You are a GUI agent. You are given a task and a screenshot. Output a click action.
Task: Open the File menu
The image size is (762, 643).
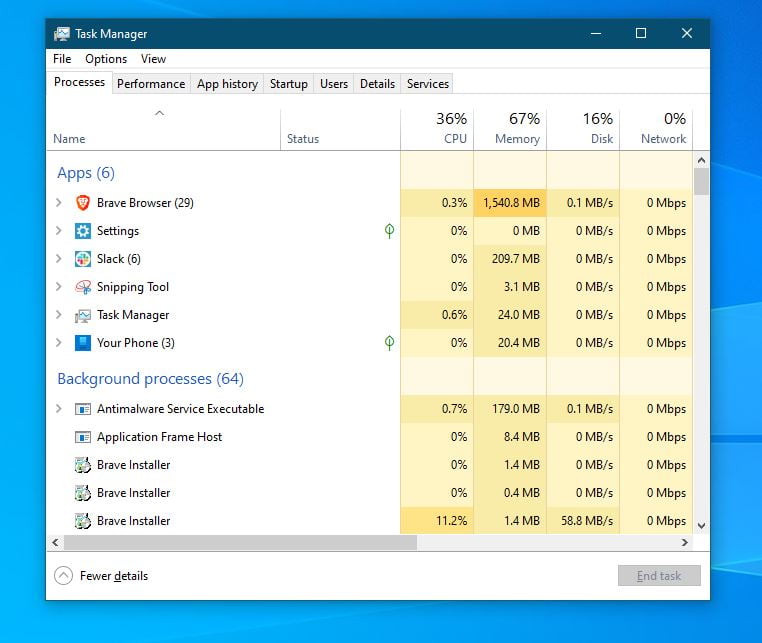(62, 59)
